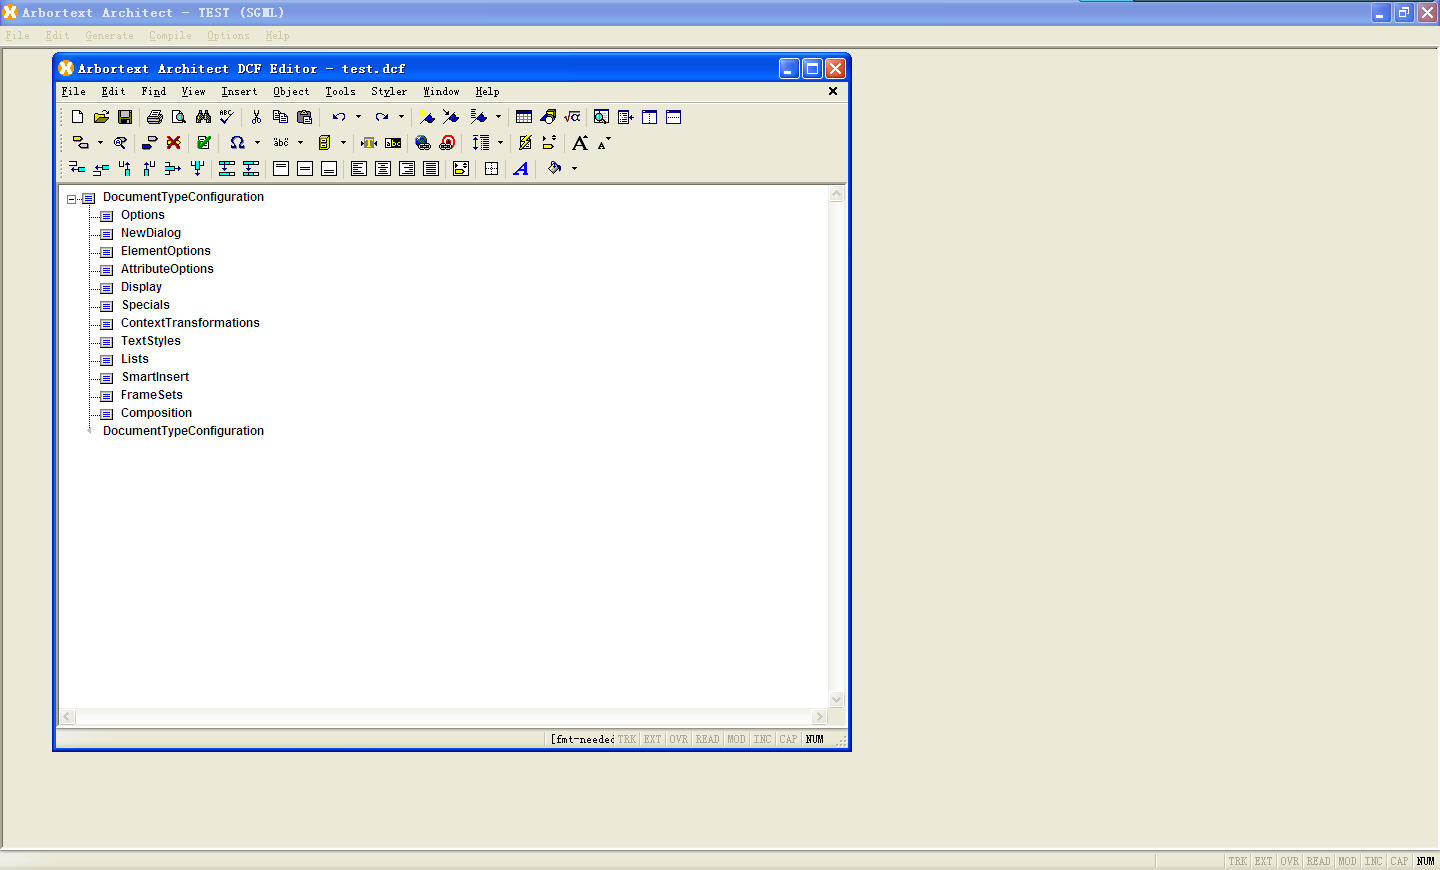Open the Redo history dropdown arrow
The image size is (1440, 870).
tap(401, 117)
